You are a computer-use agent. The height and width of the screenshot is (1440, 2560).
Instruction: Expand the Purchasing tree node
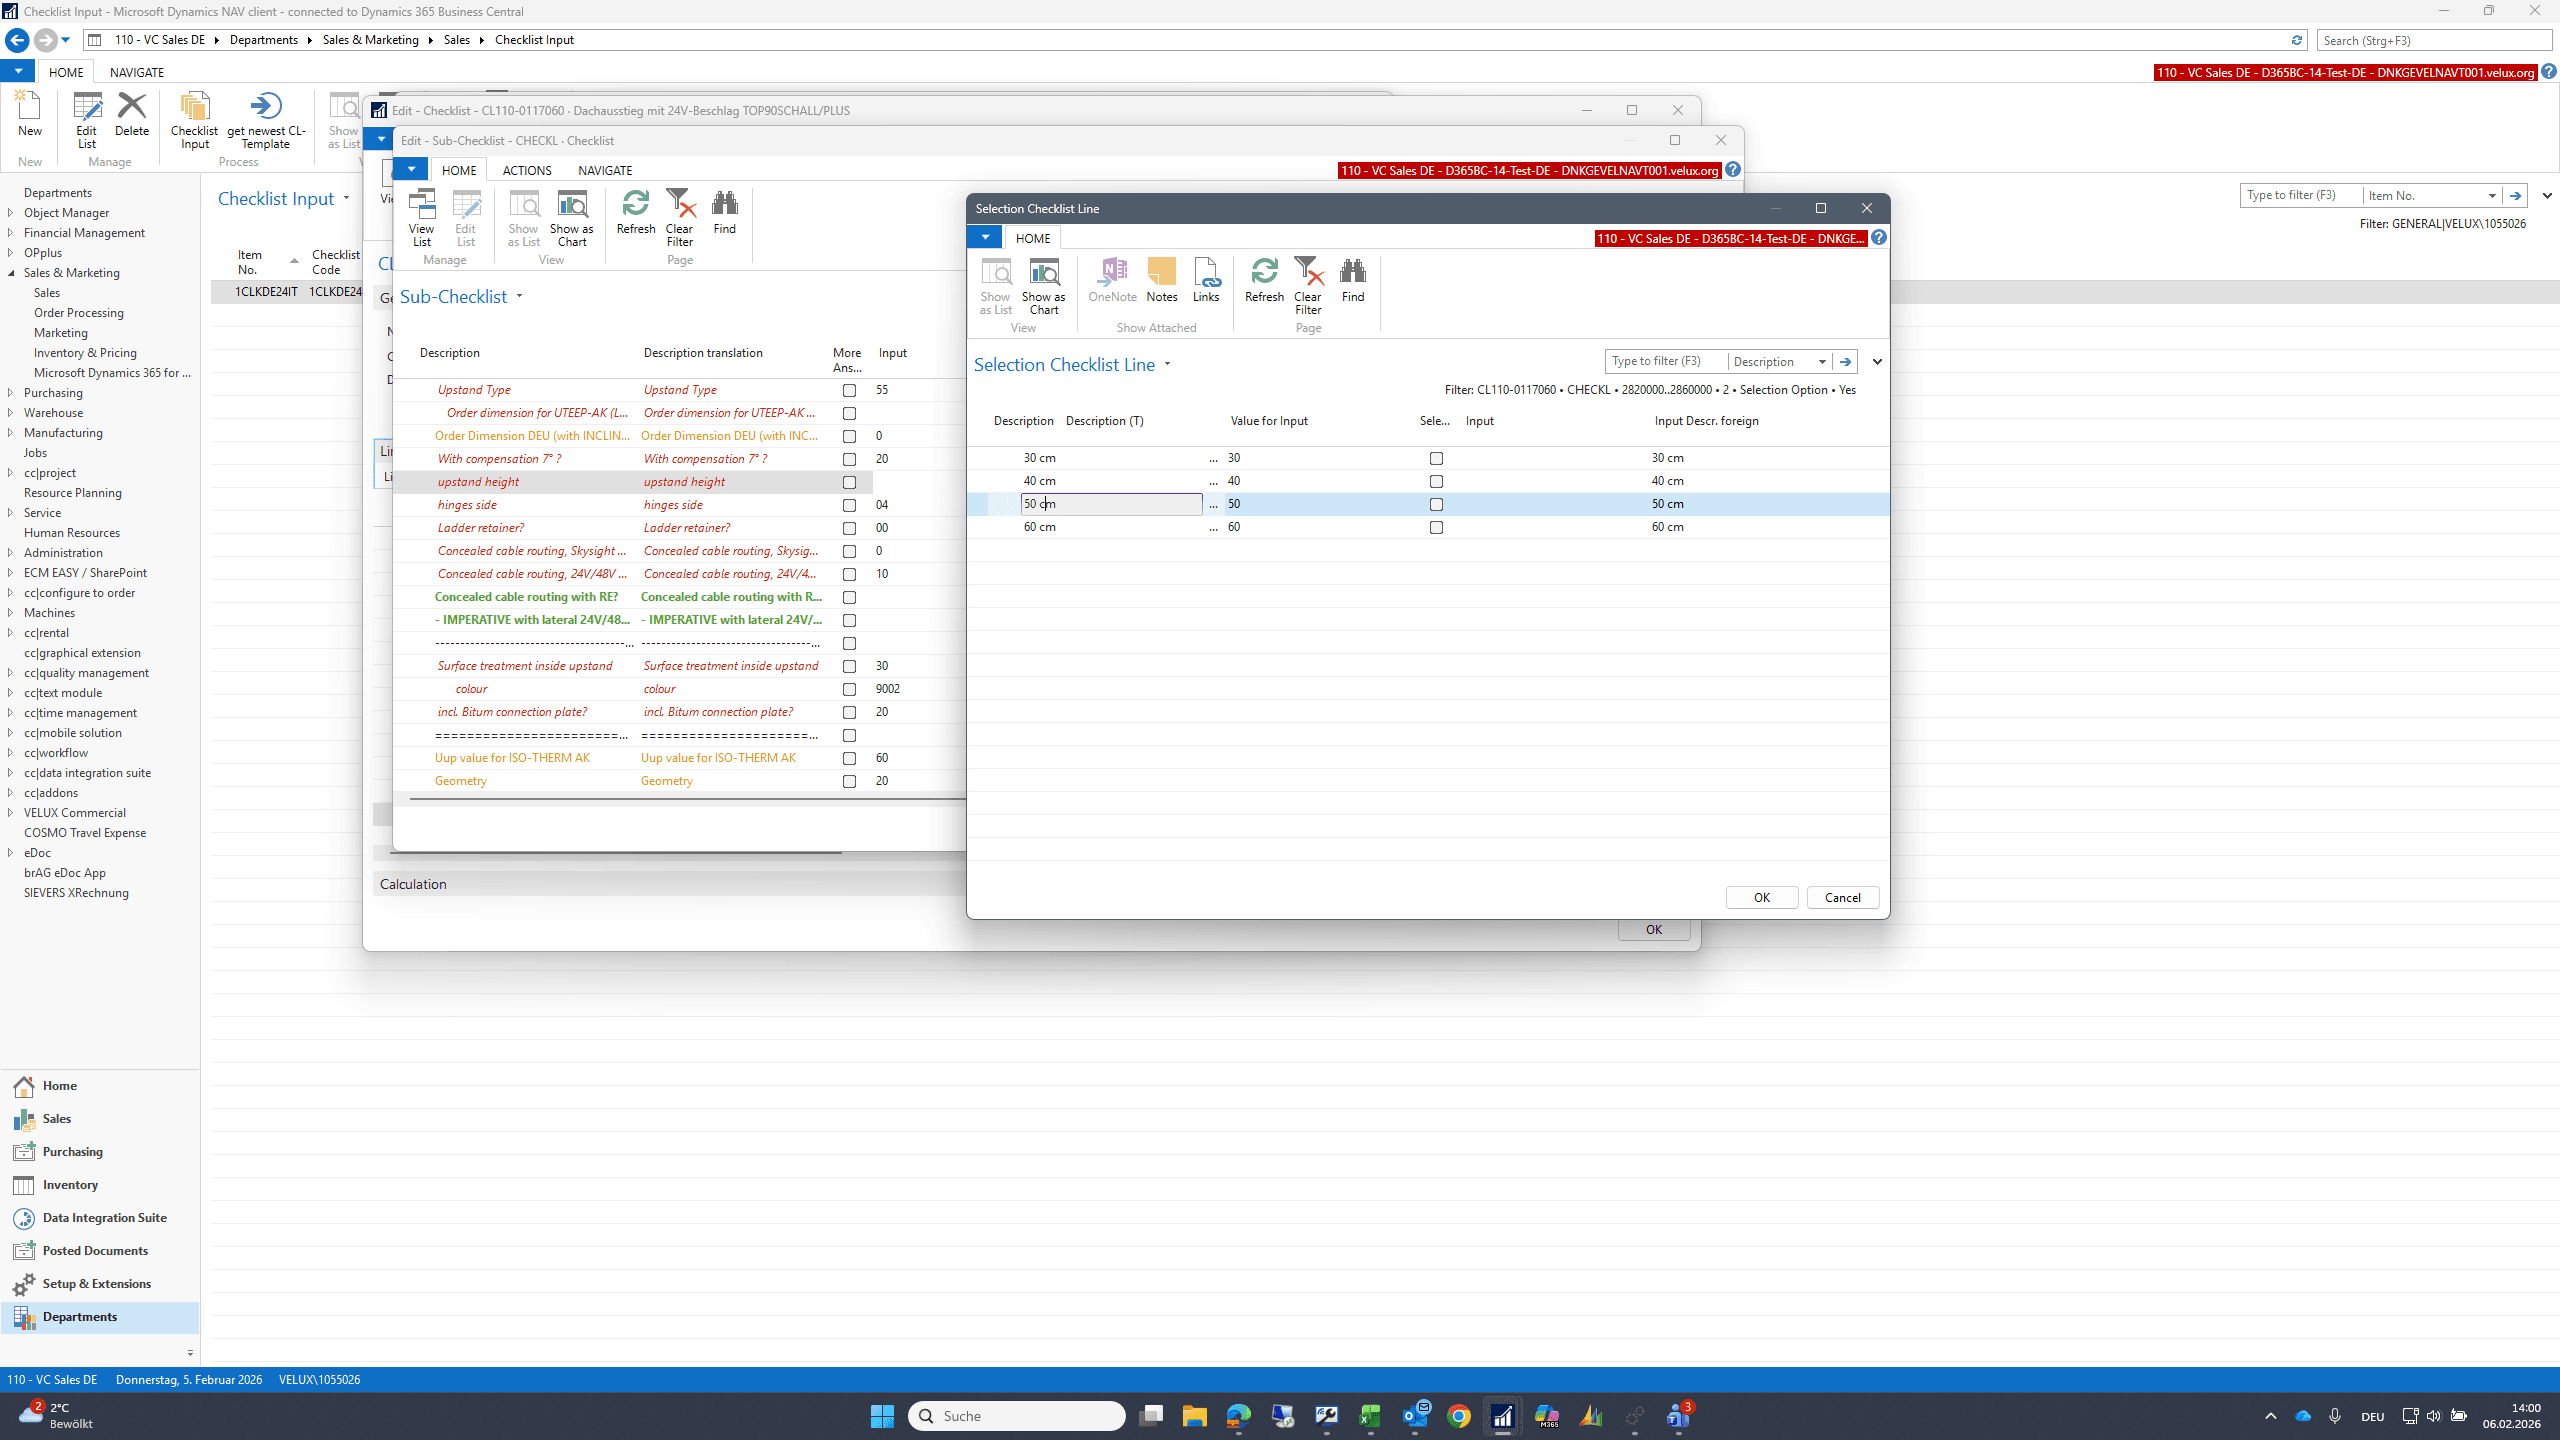coord(11,393)
